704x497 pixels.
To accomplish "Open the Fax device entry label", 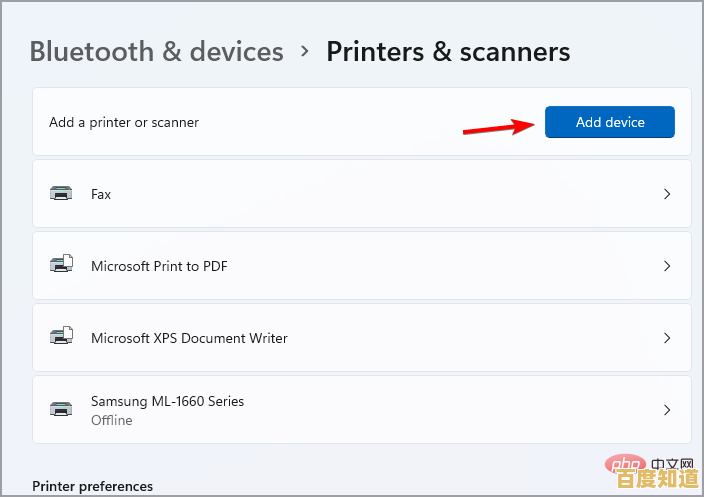I will [101, 194].
